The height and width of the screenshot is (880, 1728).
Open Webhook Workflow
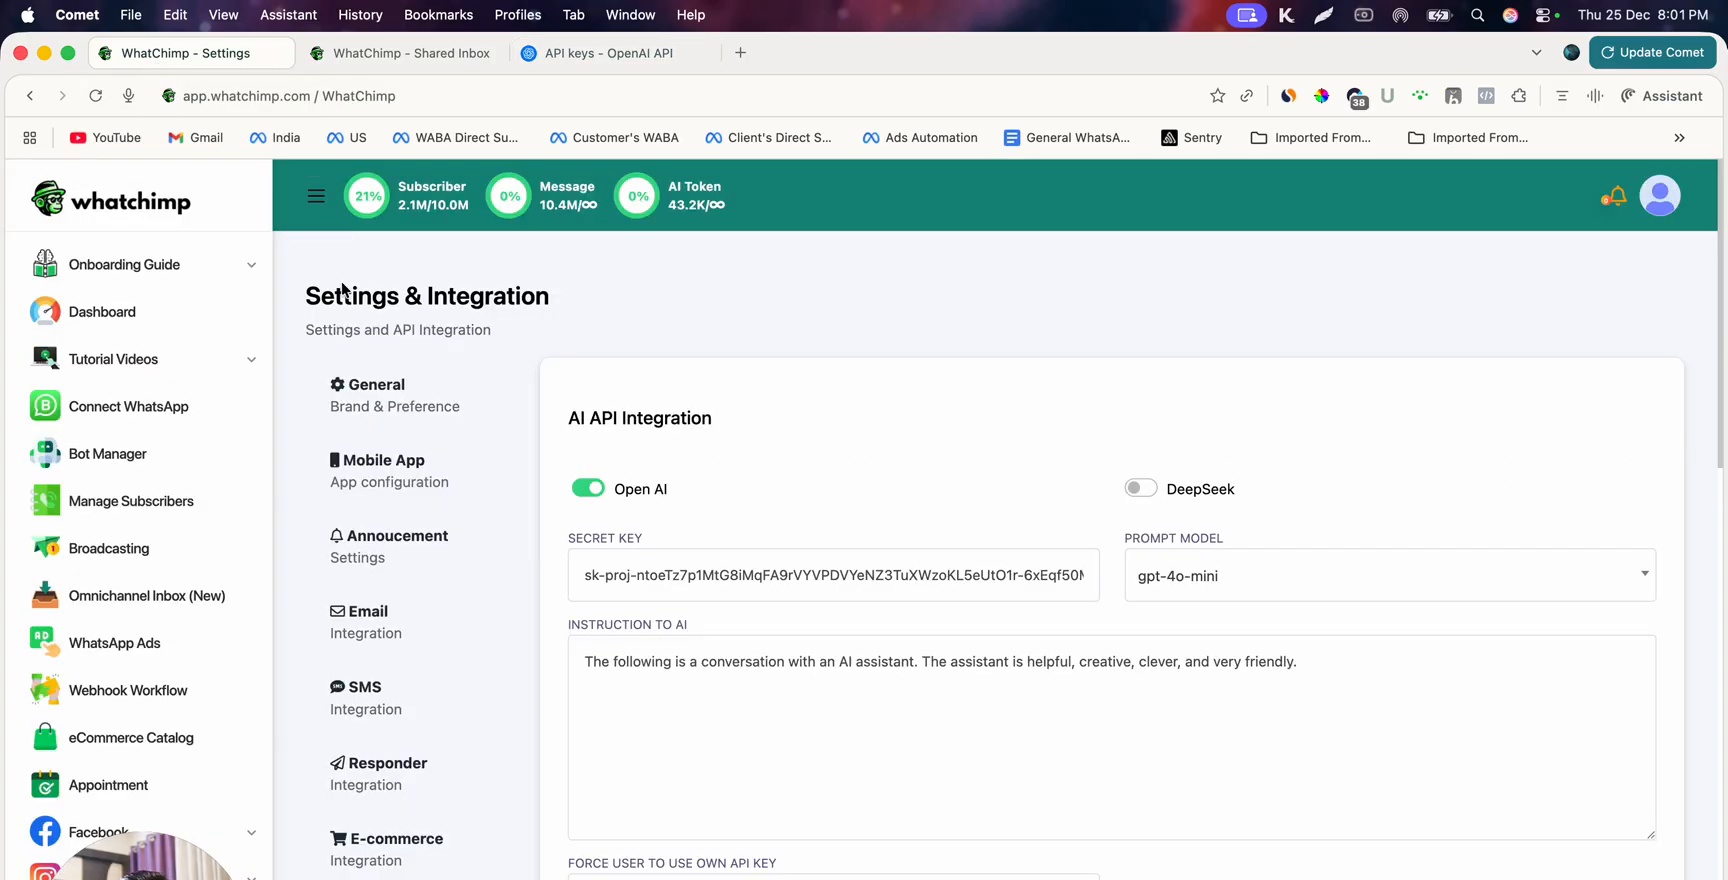point(128,690)
